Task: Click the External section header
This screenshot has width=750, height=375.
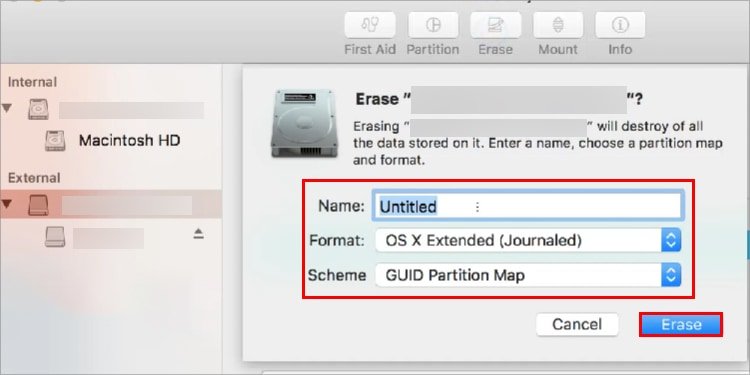Action: [34, 178]
